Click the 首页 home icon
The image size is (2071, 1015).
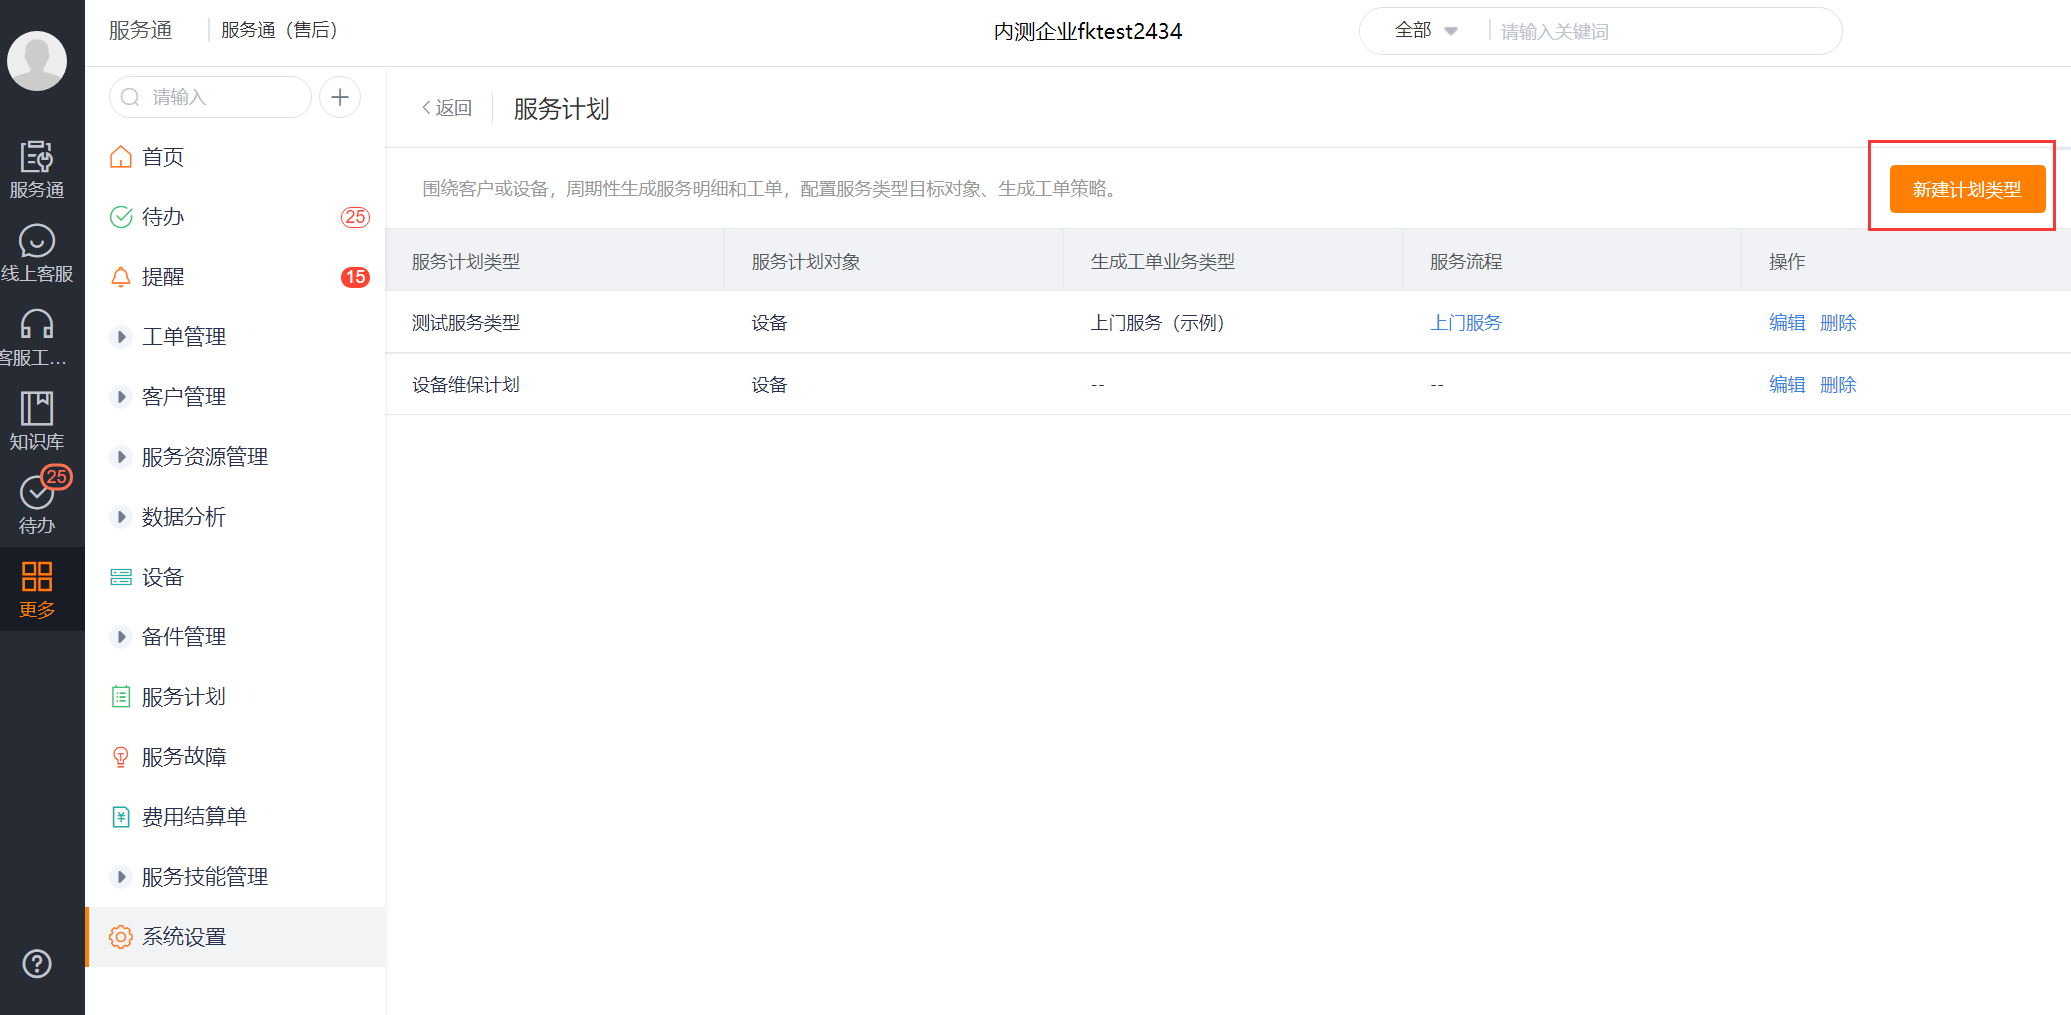(x=121, y=157)
